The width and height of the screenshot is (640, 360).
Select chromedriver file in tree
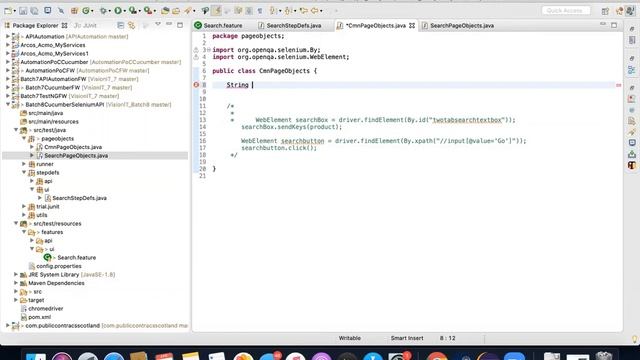[46, 309]
